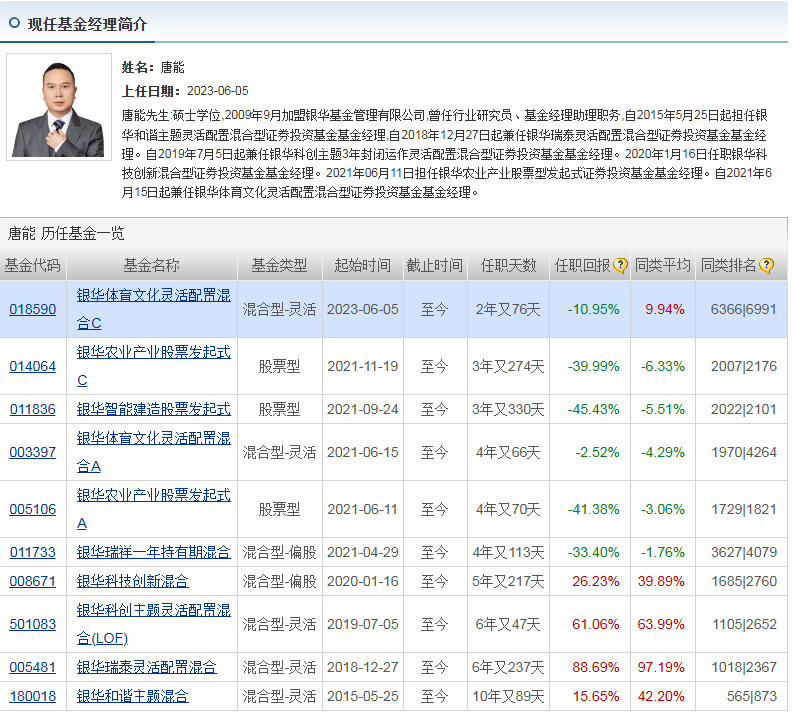Open 银华体育文化灵活配置混合A fund link
This screenshot has width=792, height=718.
pos(154,452)
